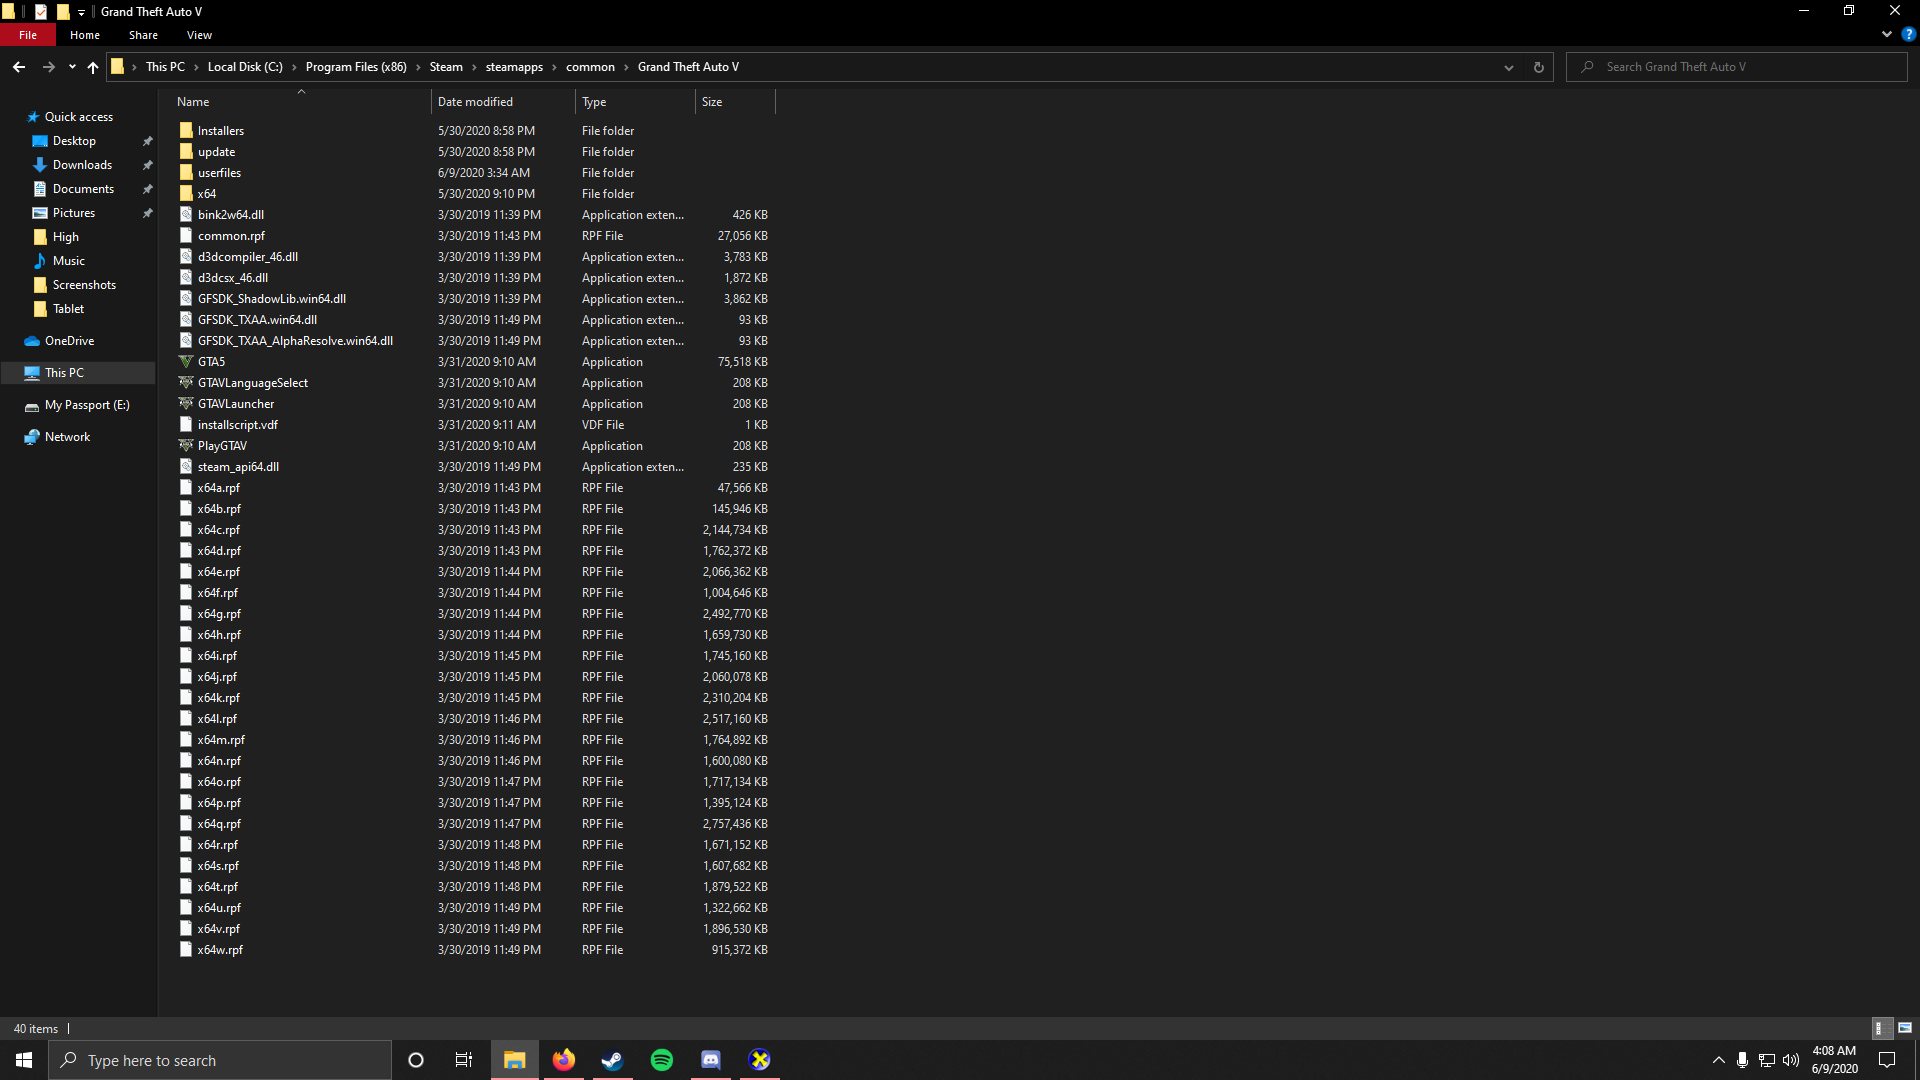1920x1080 pixels.
Task: Open the View ribbon tab
Action: 199,35
